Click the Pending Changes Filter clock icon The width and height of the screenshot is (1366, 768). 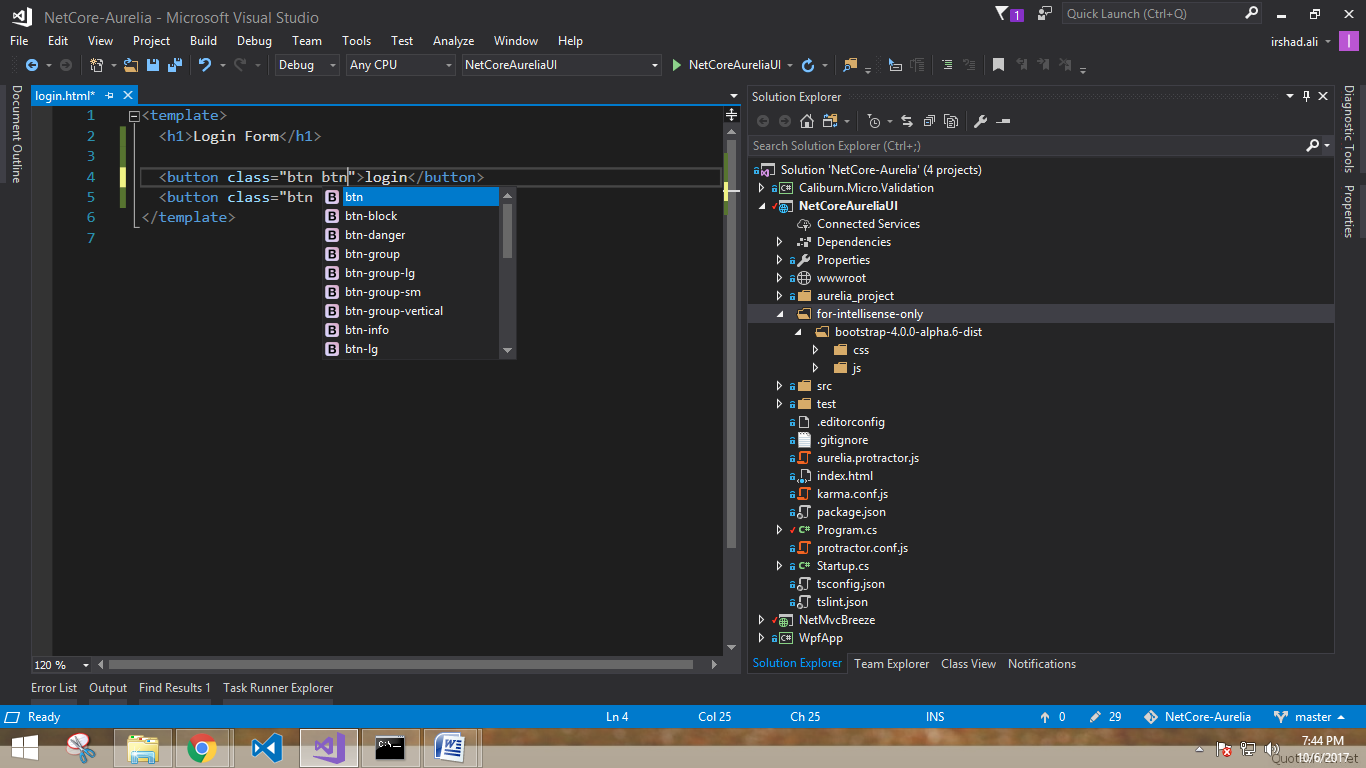click(874, 121)
